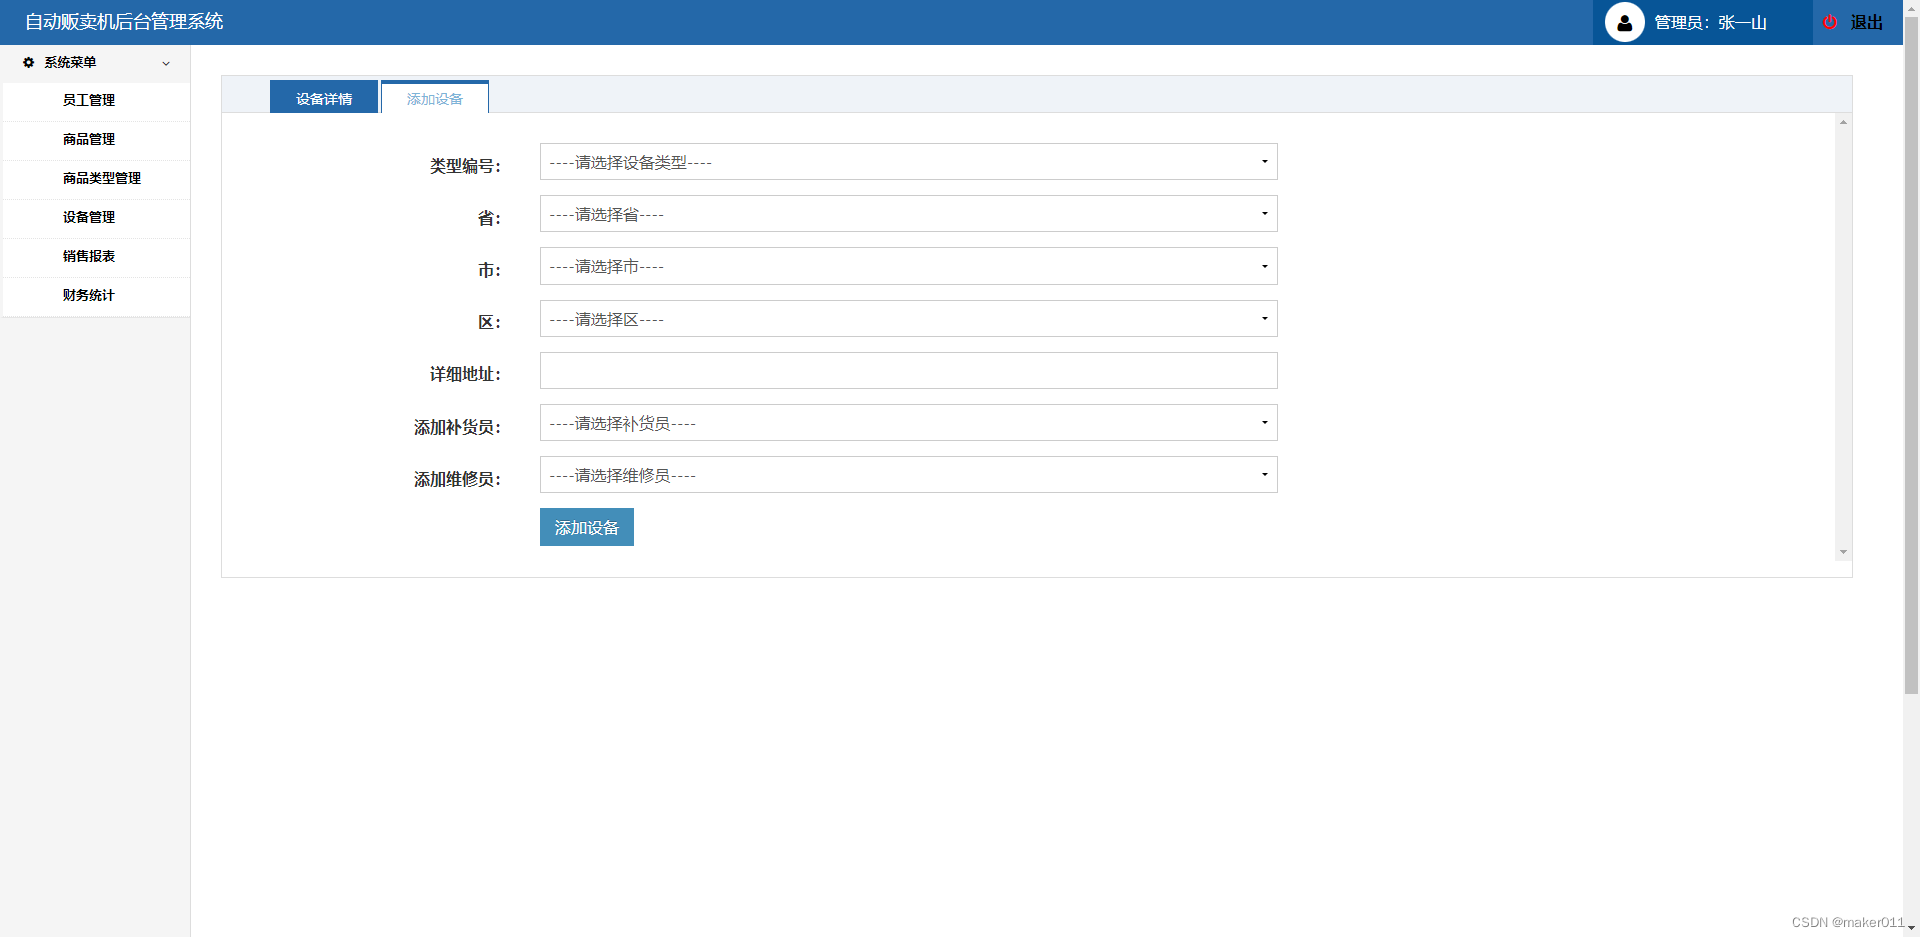This screenshot has height=937, width=1920.
Task: Open 商品类型管理 menu item
Action: (96, 179)
